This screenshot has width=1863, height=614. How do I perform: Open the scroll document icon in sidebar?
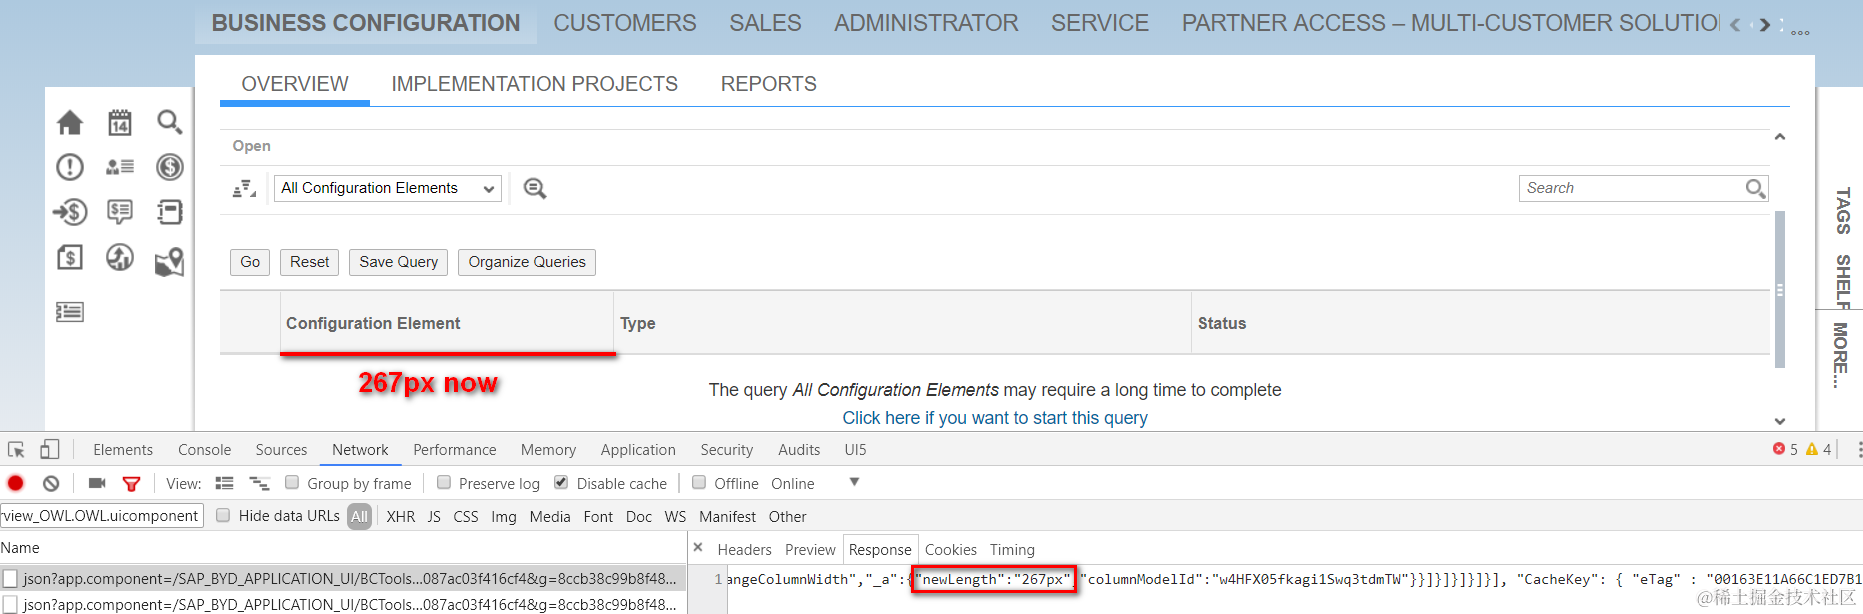pos(169,212)
